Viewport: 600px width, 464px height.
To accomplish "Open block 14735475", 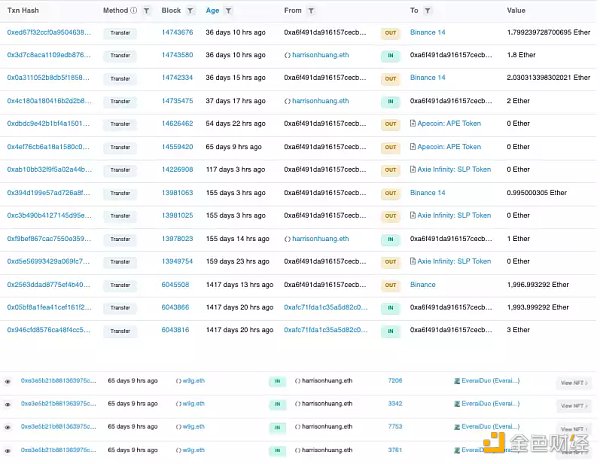I will [x=177, y=101].
